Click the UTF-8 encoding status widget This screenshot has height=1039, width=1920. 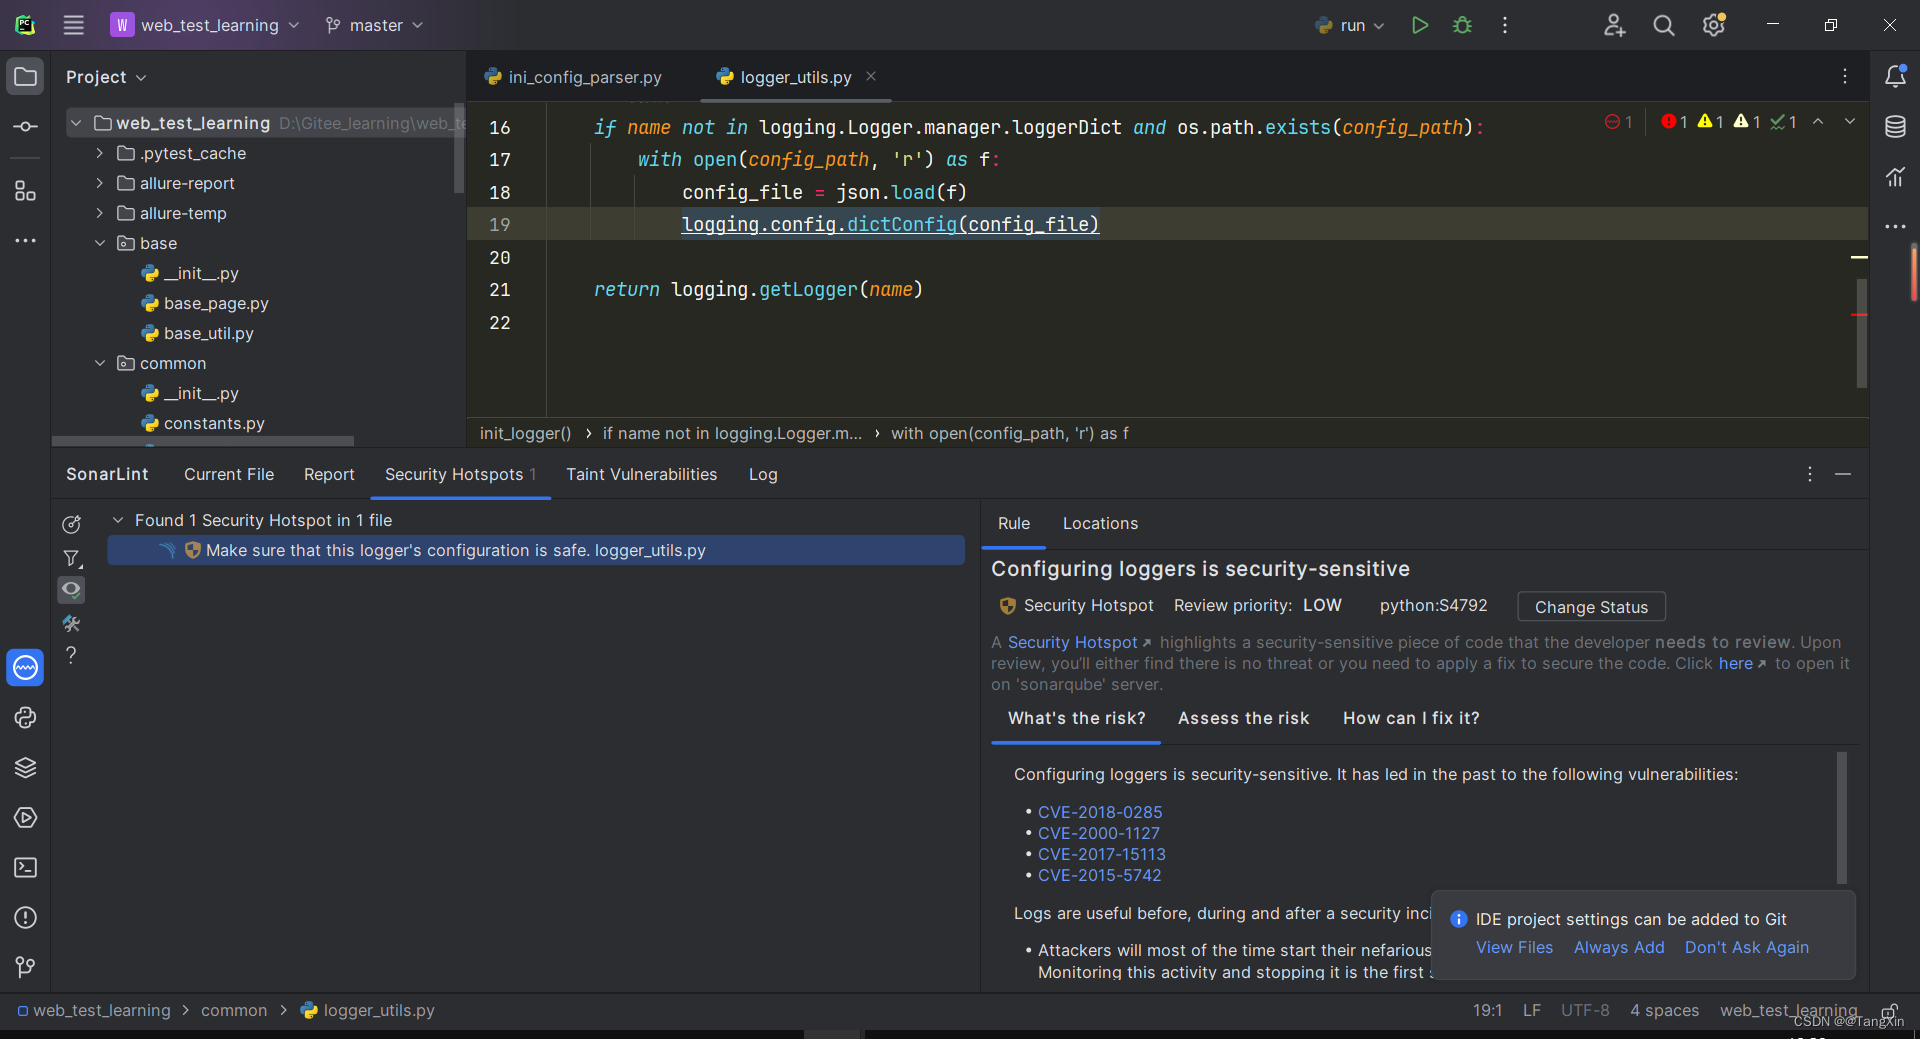tap(1585, 1010)
